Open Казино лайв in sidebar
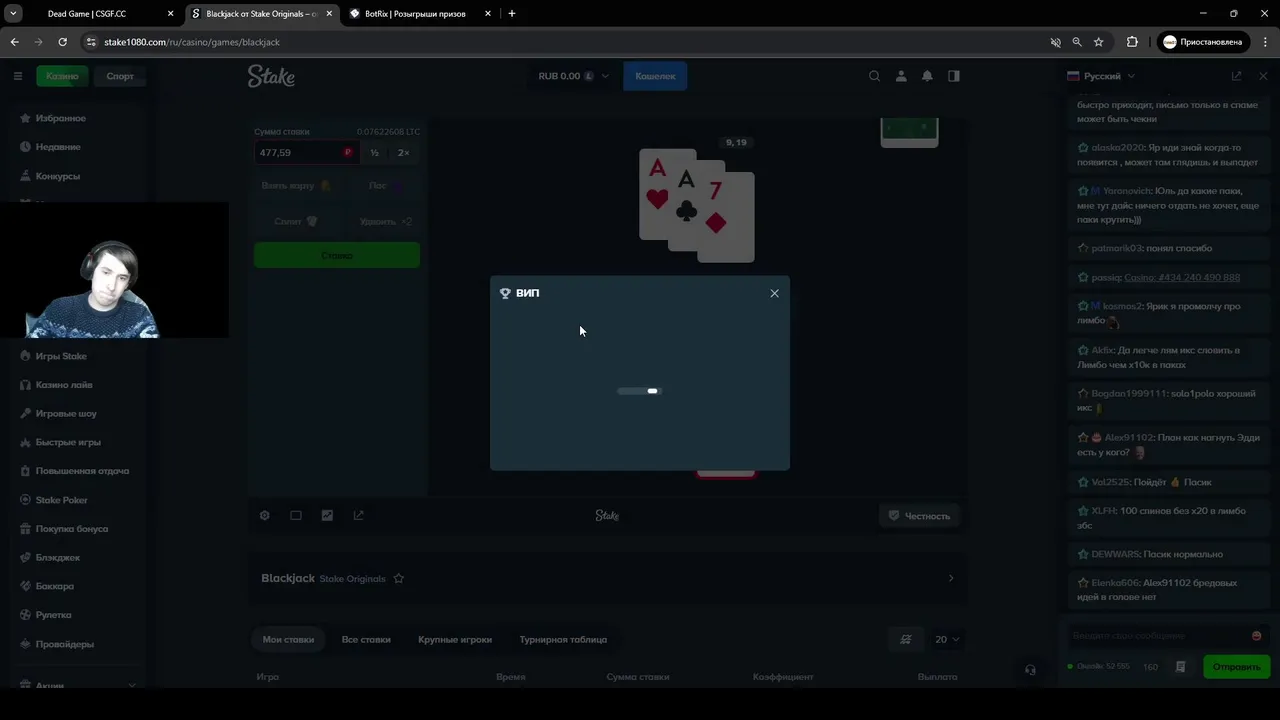The width and height of the screenshot is (1280, 720). coord(64,385)
